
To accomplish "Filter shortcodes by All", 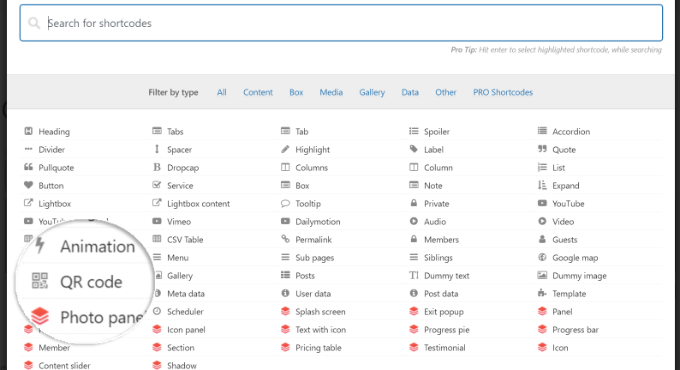I will coord(222,92).
